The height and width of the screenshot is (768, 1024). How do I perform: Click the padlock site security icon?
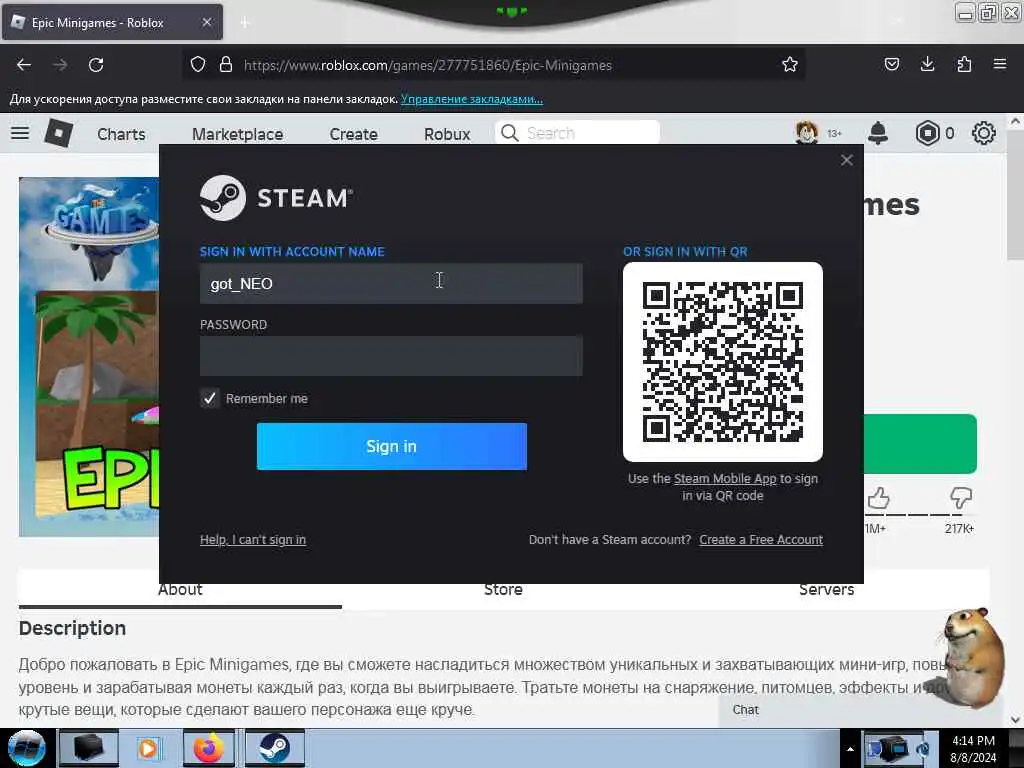click(x=226, y=64)
